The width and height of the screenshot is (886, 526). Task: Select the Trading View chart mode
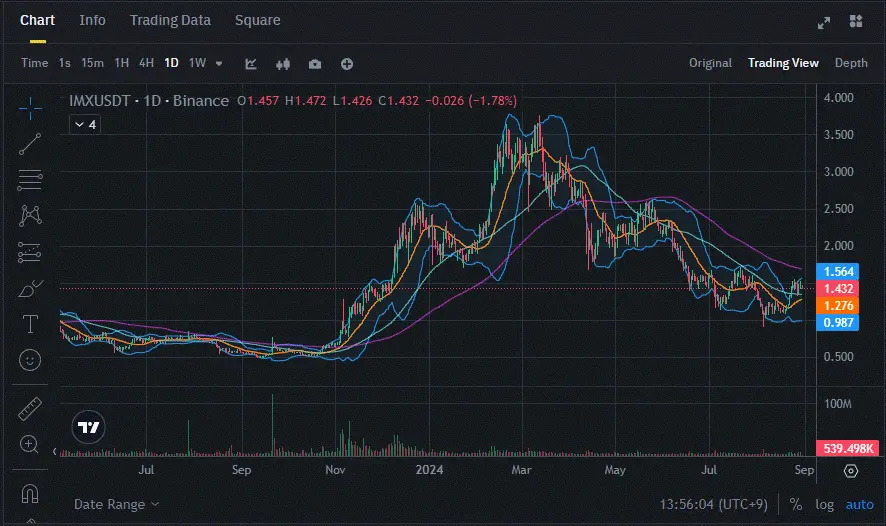[x=783, y=63]
